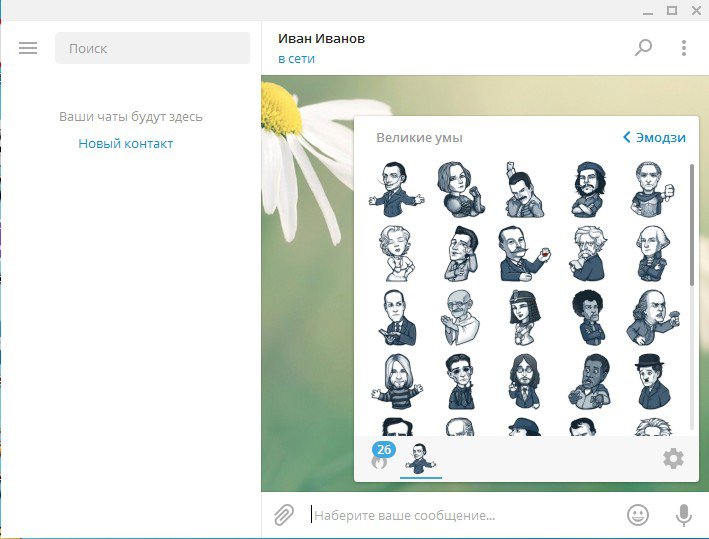Open the hamburger main menu
The height and width of the screenshot is (539, 709).
coord(28,48)
